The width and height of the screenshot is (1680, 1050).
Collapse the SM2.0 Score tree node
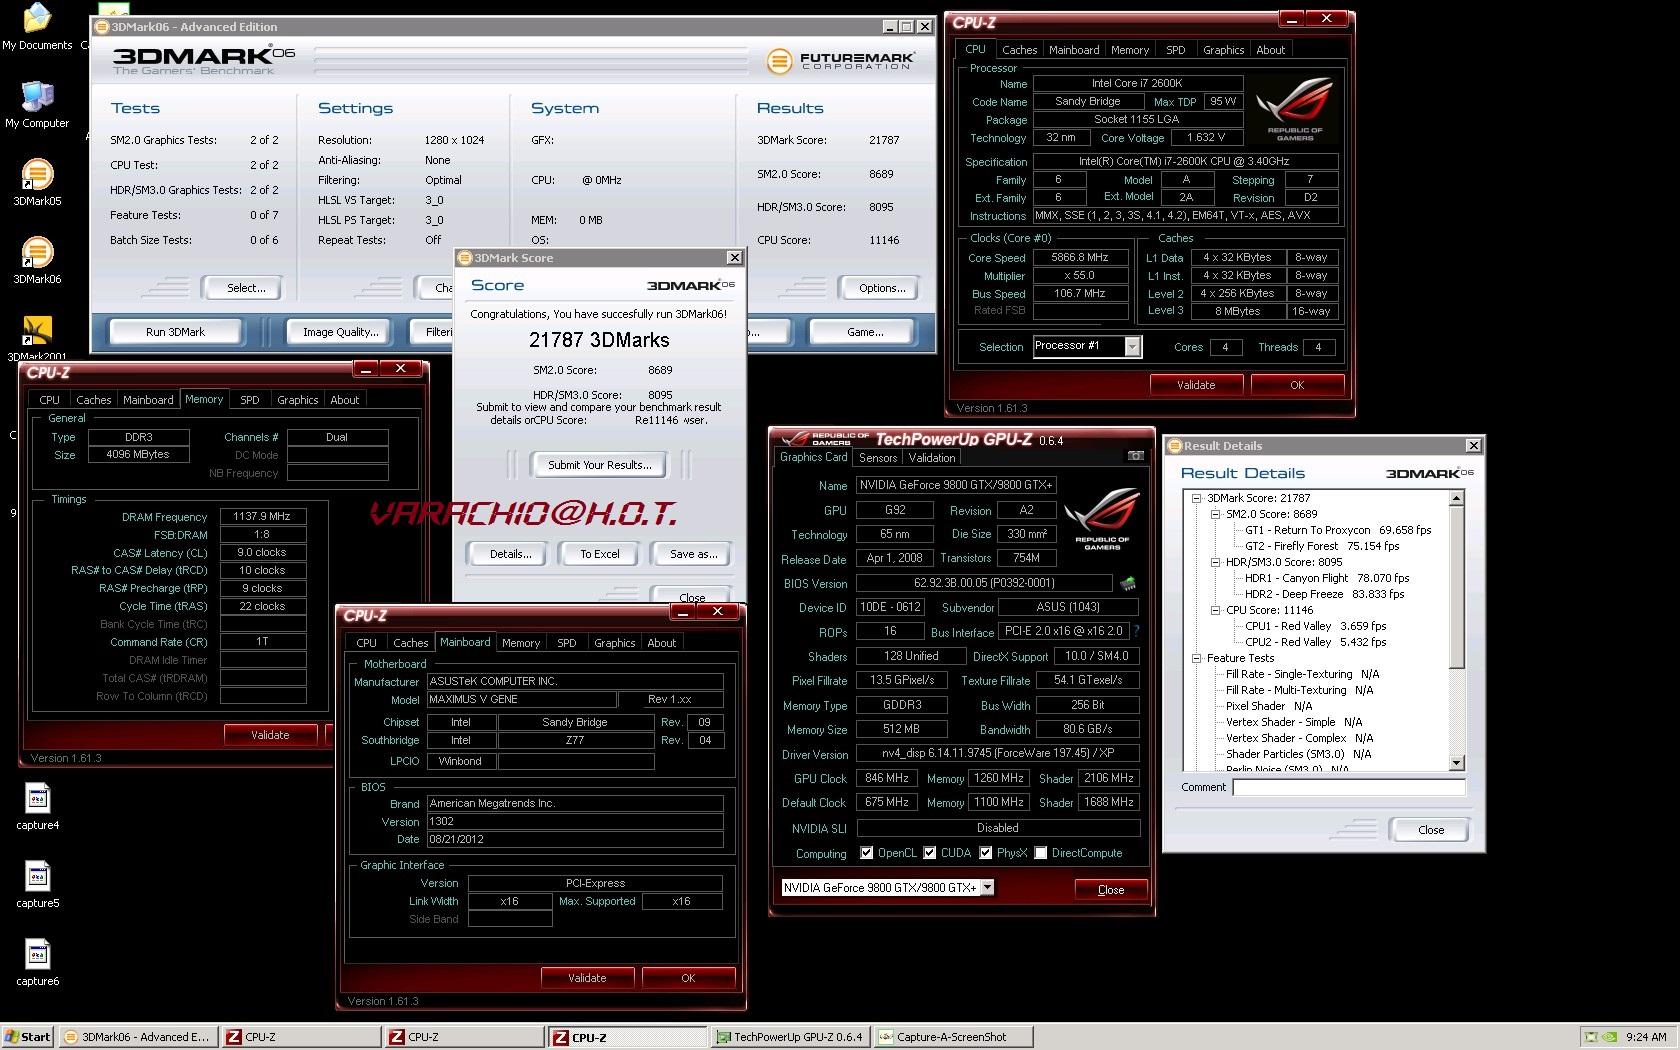(x=1216, y=514)
